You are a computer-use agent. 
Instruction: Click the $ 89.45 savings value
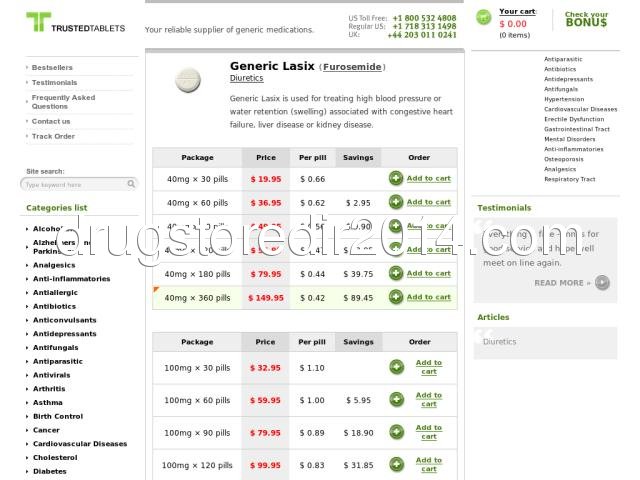pyautogui.click(x=358, y=298)
